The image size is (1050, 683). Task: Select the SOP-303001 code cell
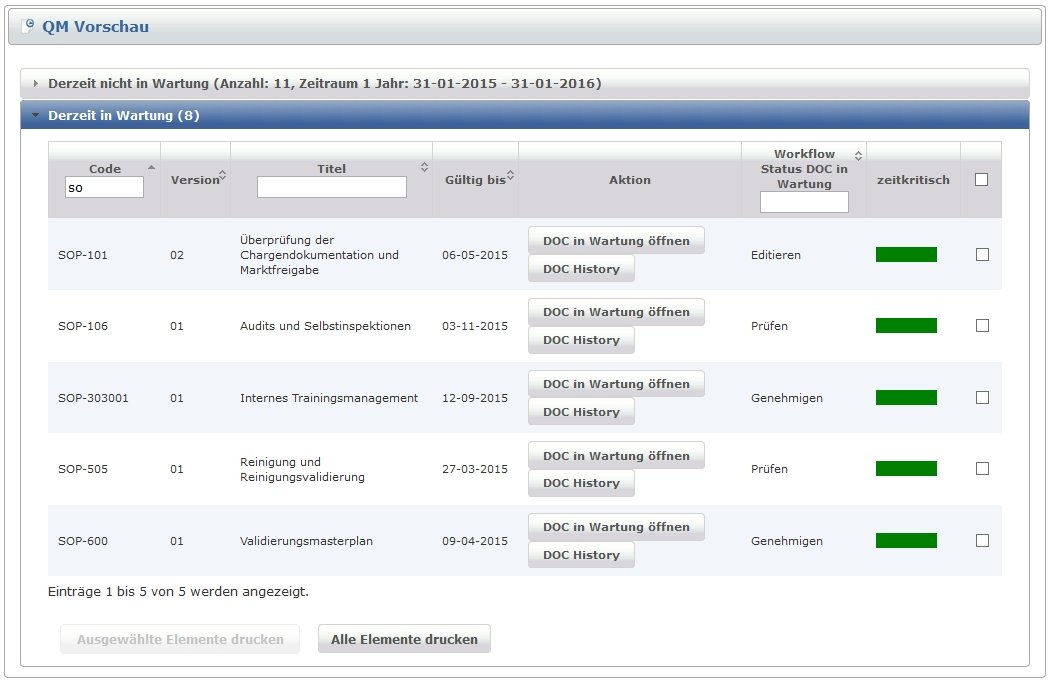click(x=93, y=398)
